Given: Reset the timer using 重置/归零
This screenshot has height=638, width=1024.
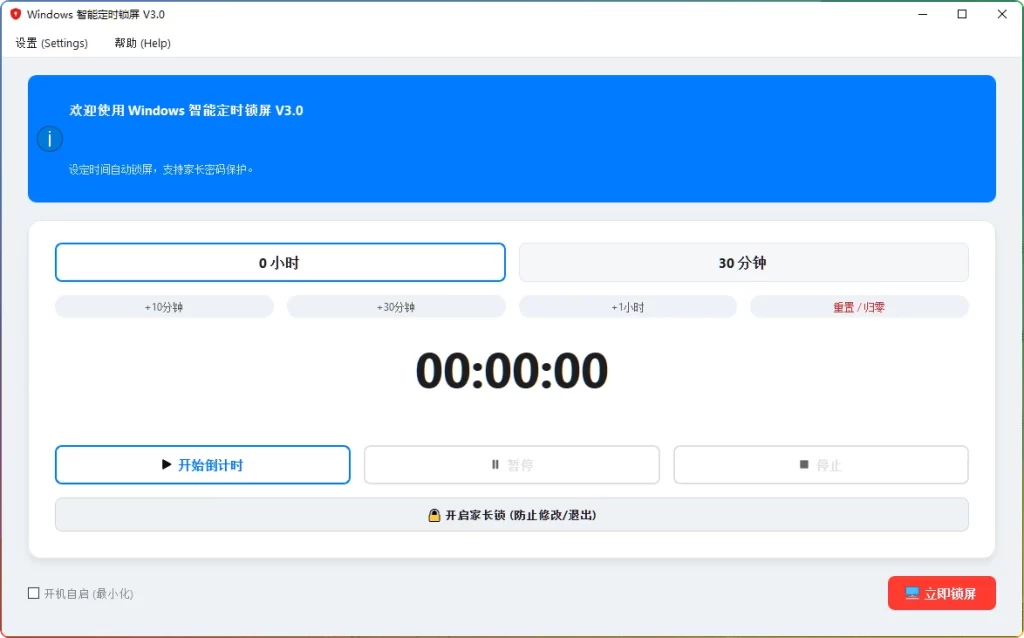Looking at the screenshot, I should point(859,306).
